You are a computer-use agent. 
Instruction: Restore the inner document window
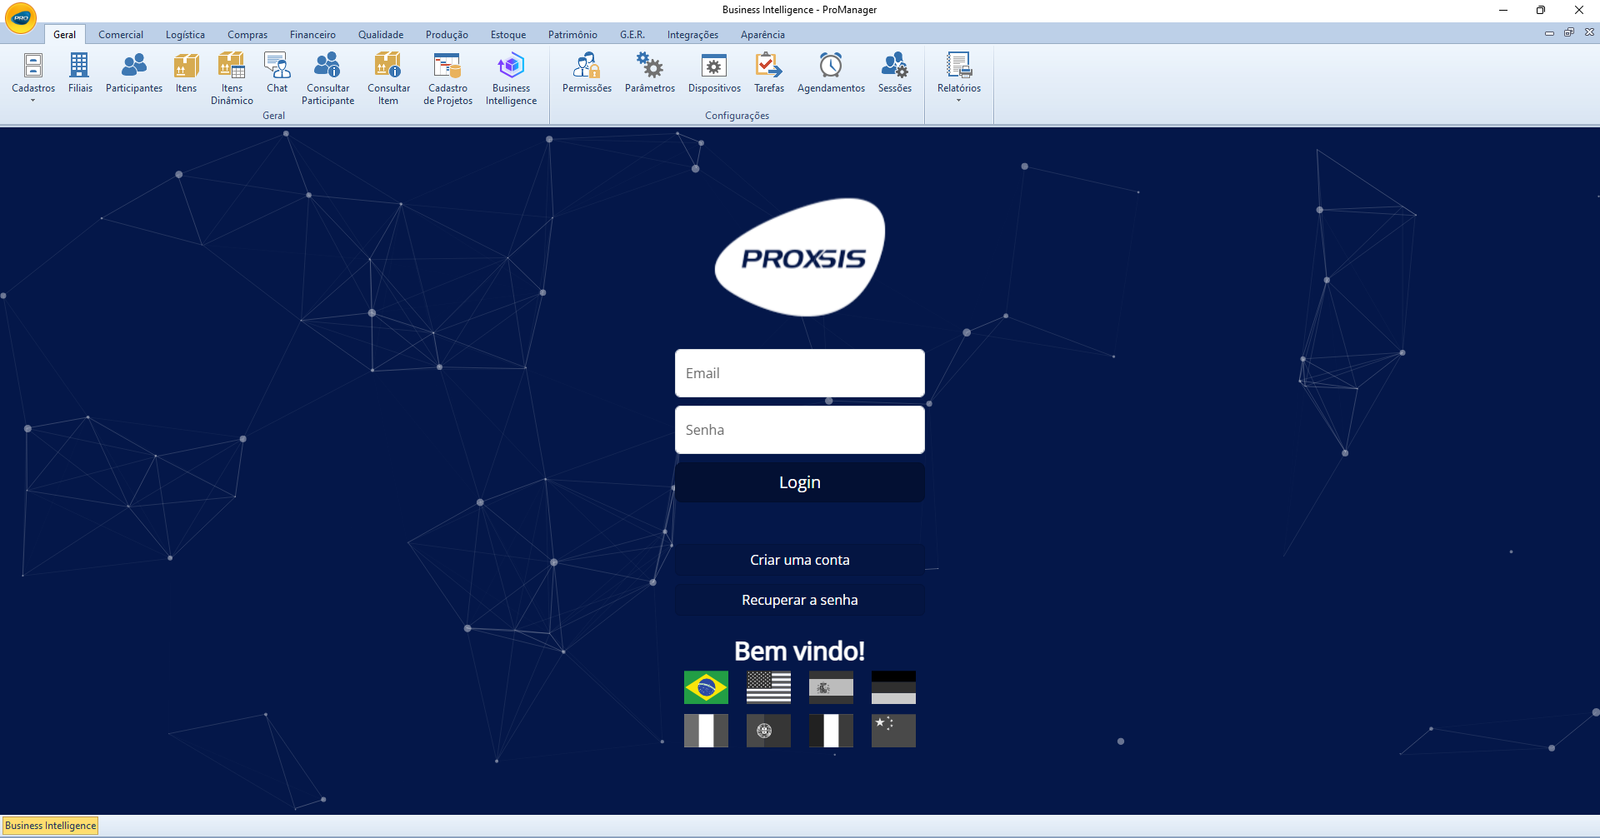pos(1569,33)
